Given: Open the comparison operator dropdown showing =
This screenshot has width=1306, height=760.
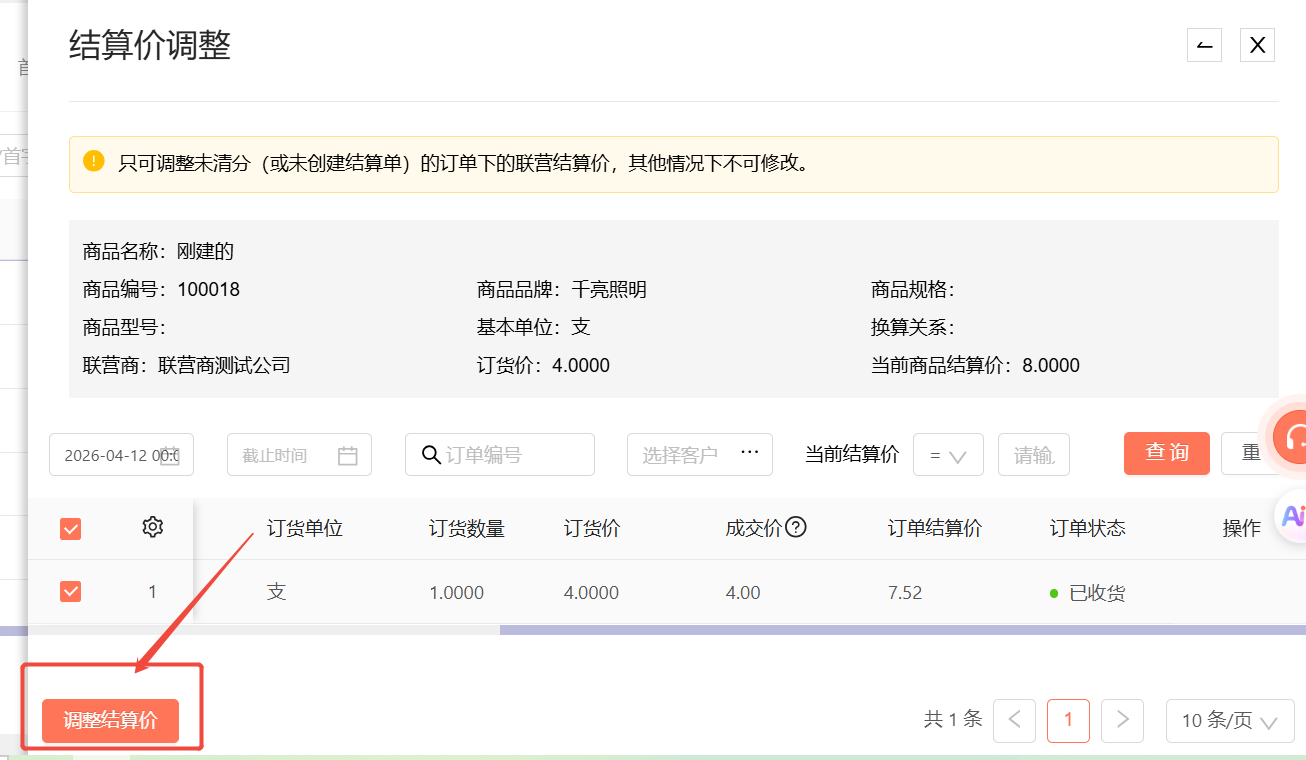Looking at the screenshot, I should pyautogui.click(x=949, y=455).
